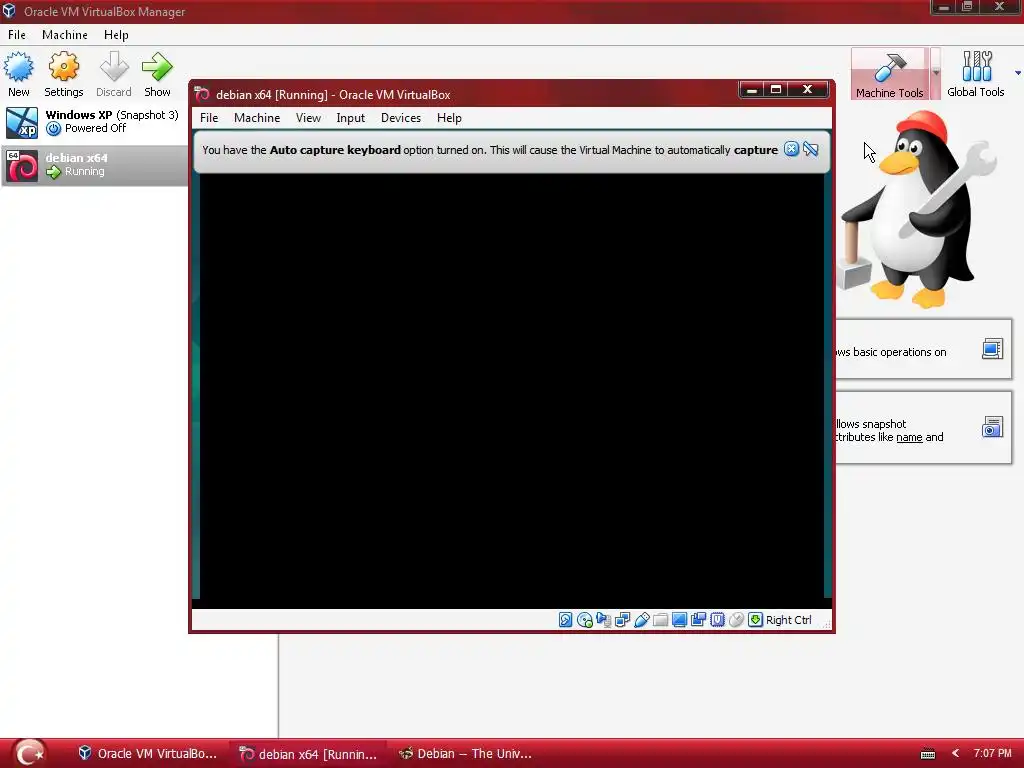Open the network adapter status icon

coord(622,620)
